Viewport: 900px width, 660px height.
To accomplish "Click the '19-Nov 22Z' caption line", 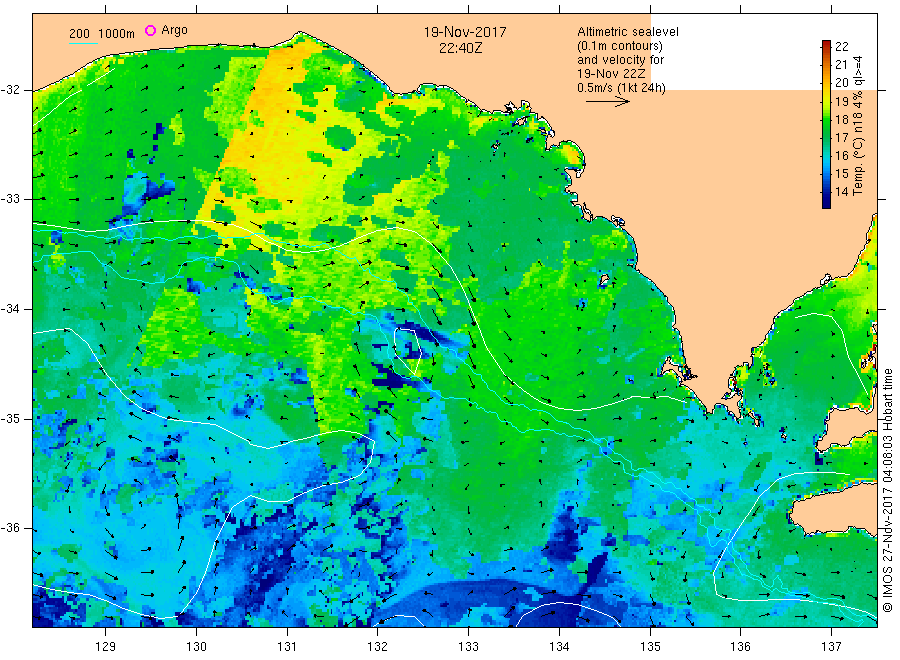I will [x=611, y=74].
